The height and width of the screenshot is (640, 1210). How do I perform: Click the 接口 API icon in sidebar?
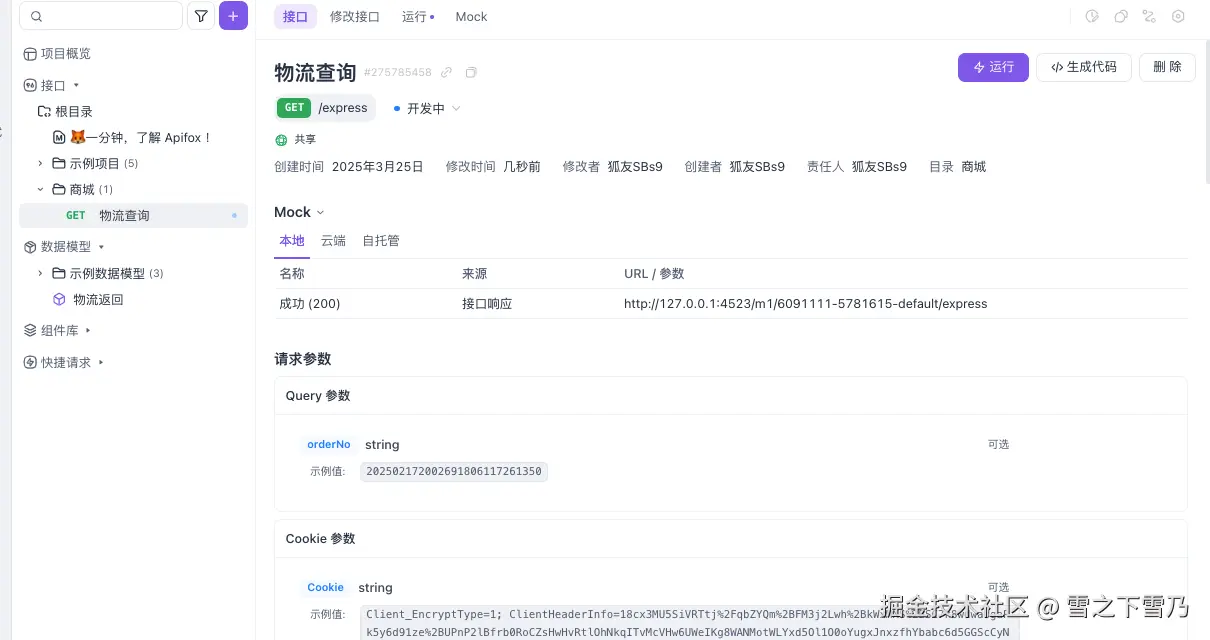[30, 86]
